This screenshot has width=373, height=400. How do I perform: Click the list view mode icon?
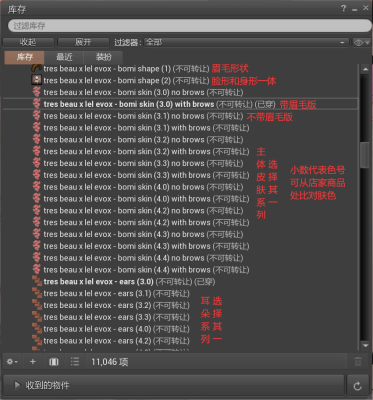click(x=75, y=362)
